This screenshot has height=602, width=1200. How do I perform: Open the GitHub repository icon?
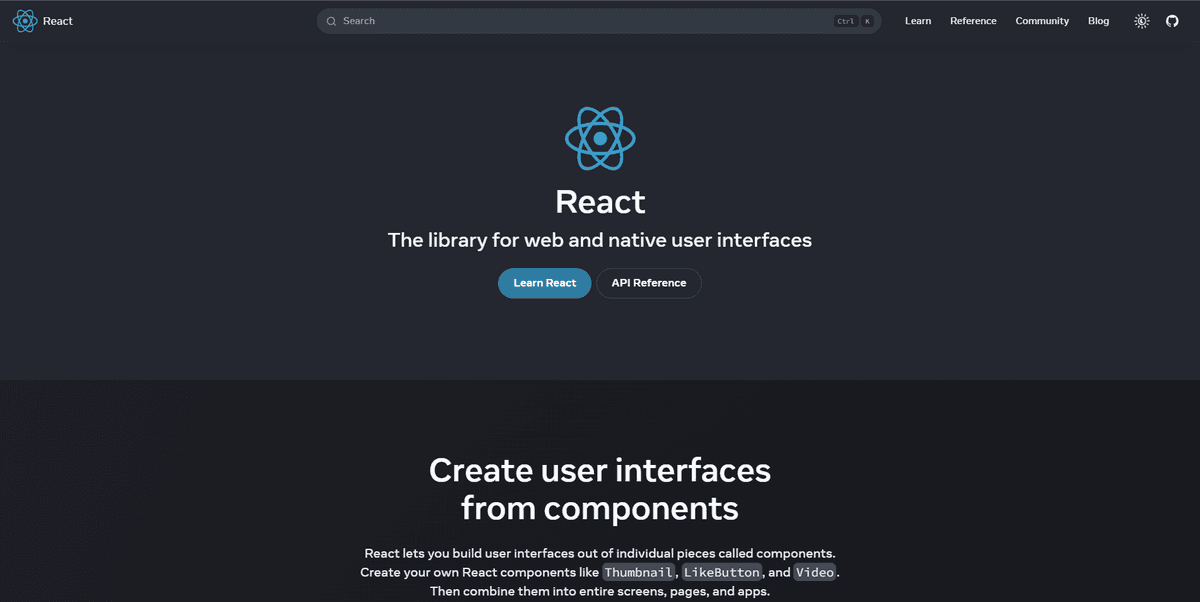pos(1172,21)
